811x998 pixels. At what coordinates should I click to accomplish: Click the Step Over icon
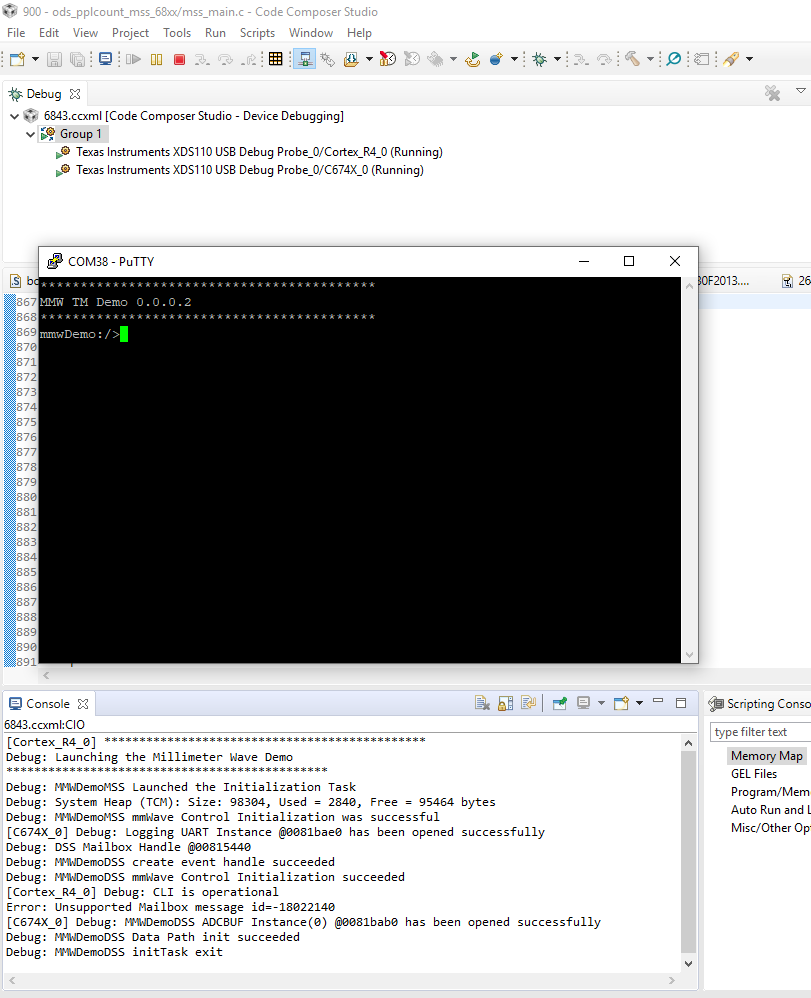[225, 59]
